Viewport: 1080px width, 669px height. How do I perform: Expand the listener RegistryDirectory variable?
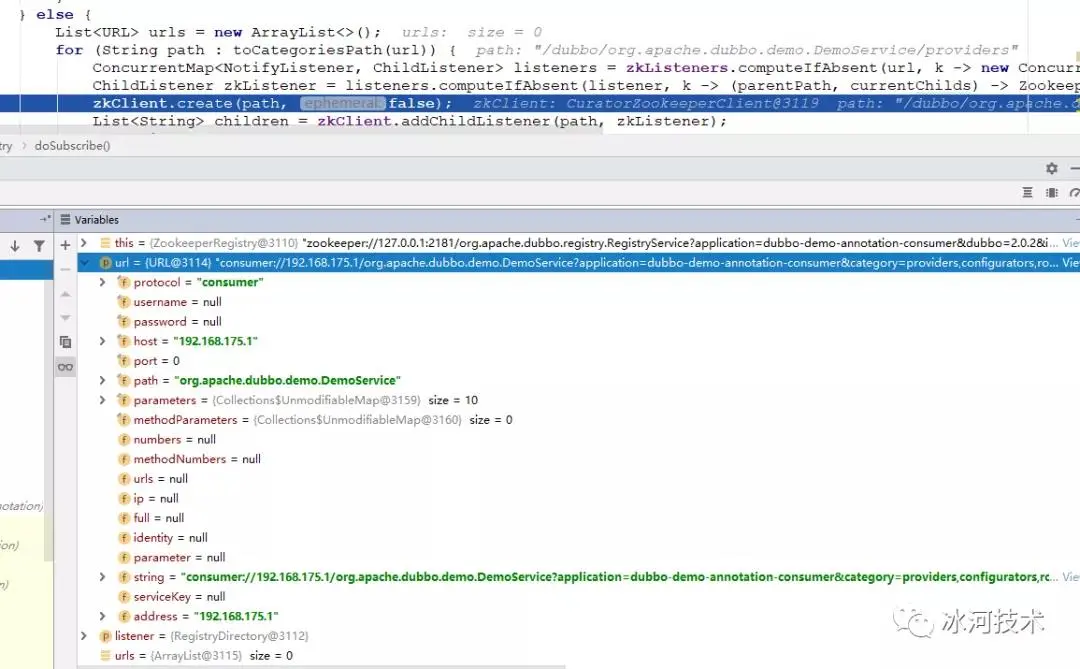[x=84, y=635]
